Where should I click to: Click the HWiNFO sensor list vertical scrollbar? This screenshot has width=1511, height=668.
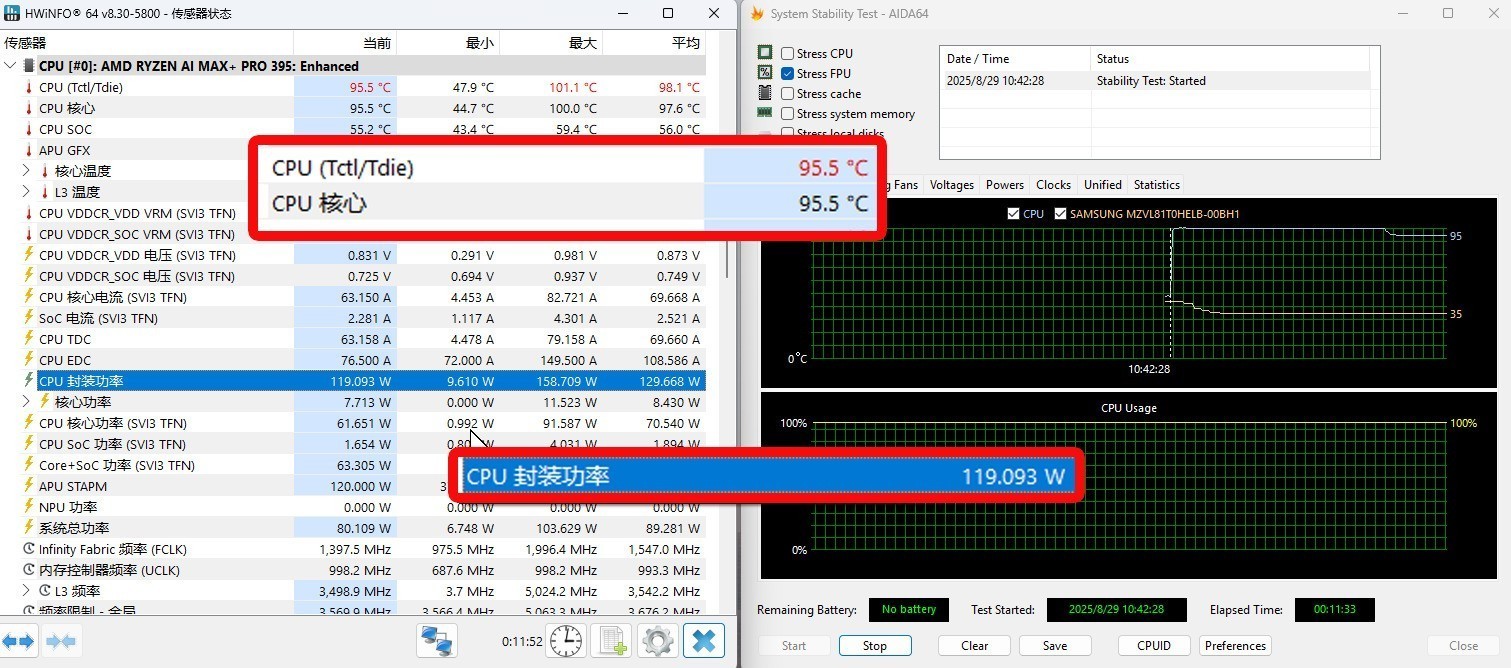click(x=727, y=200)
